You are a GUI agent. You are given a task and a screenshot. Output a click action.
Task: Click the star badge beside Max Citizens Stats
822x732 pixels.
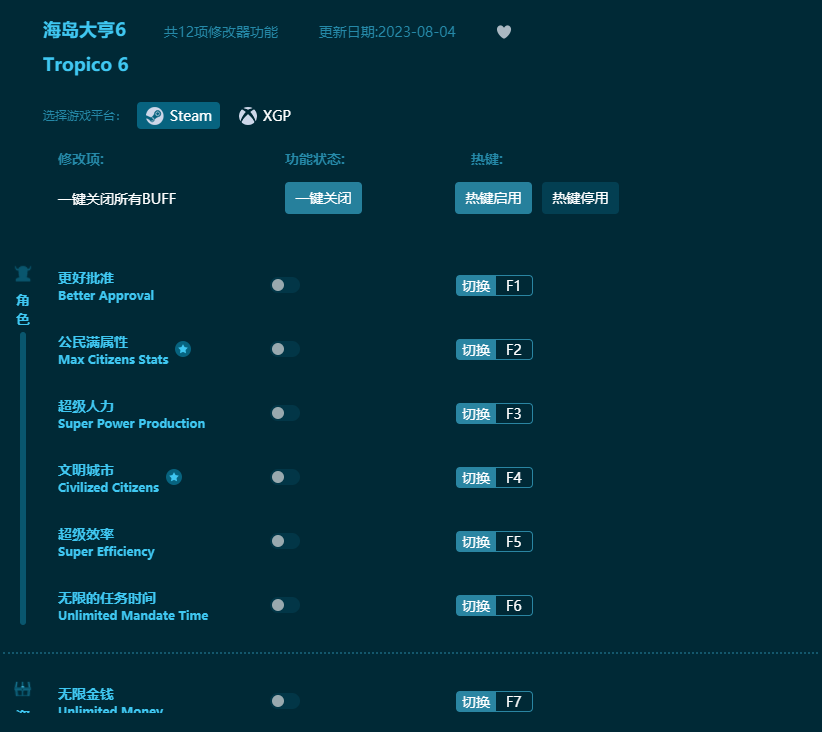pos(183,349)
